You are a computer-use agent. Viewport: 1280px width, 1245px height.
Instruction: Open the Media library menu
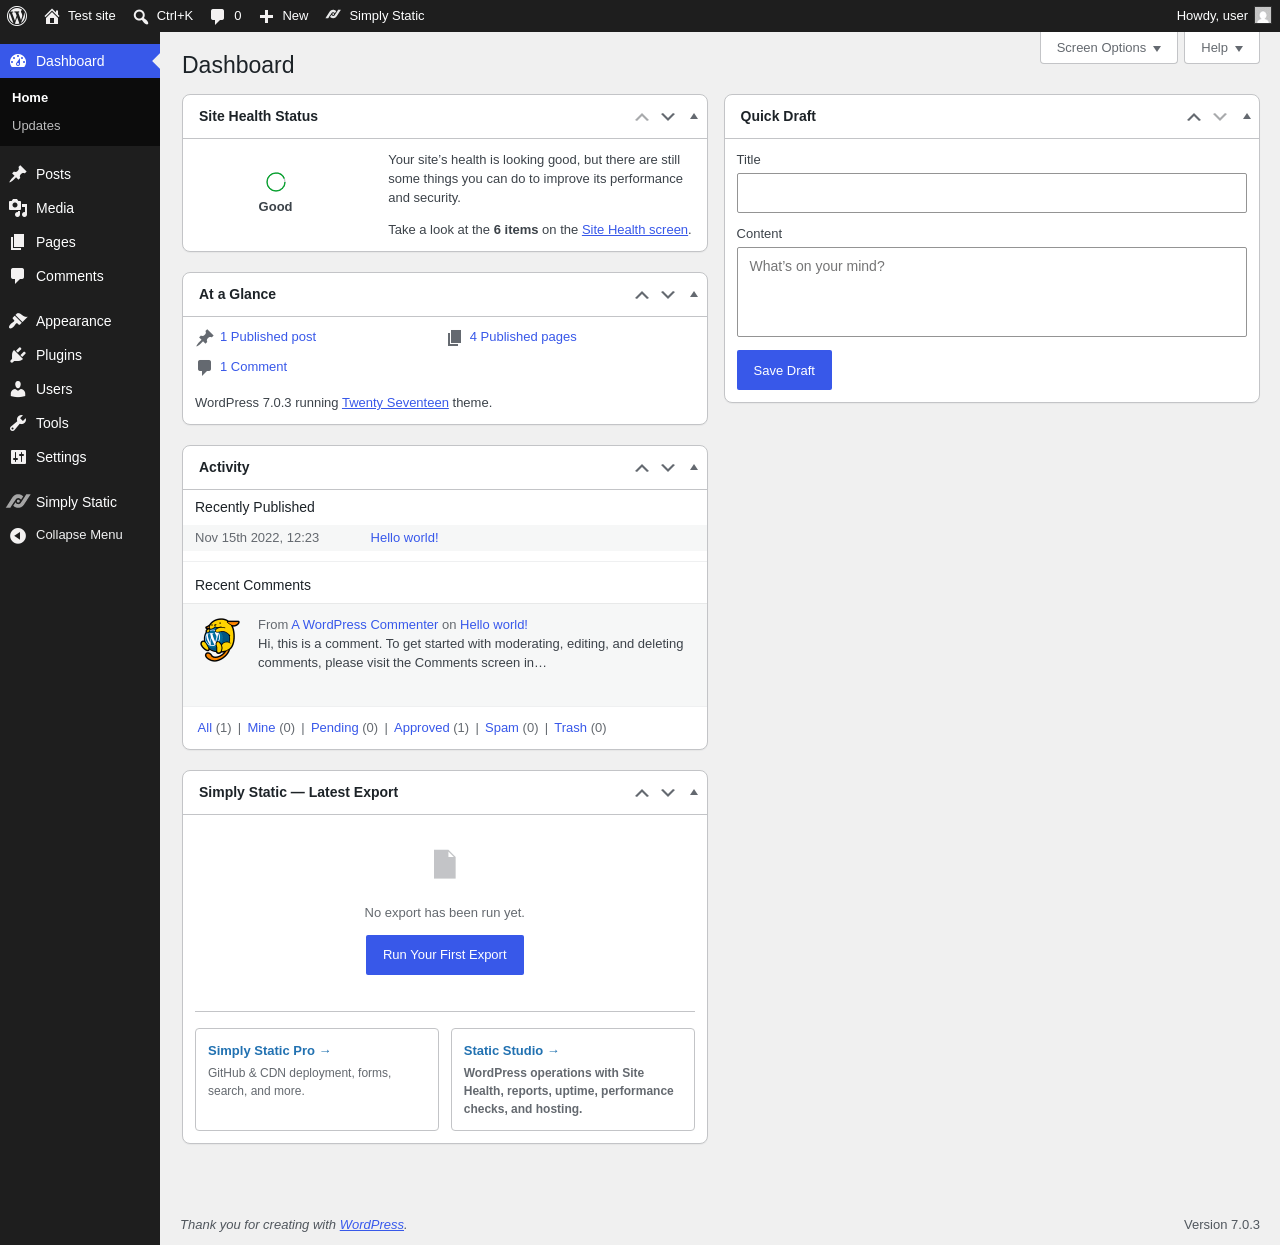click(80, 208)
